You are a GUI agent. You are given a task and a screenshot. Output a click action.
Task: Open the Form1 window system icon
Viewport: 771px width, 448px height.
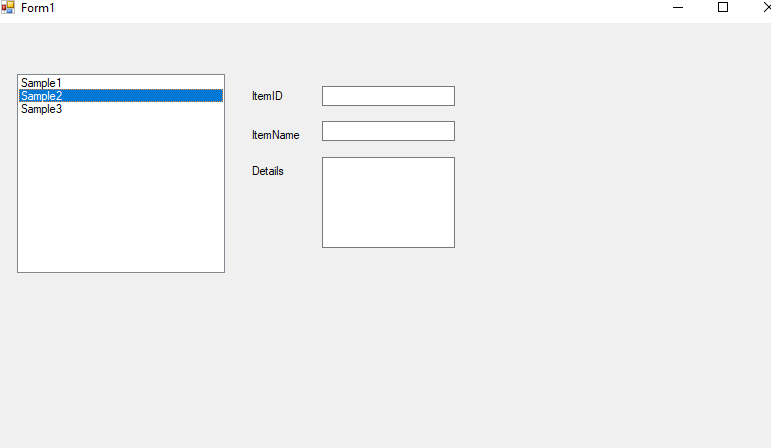[x=7, y=7]
